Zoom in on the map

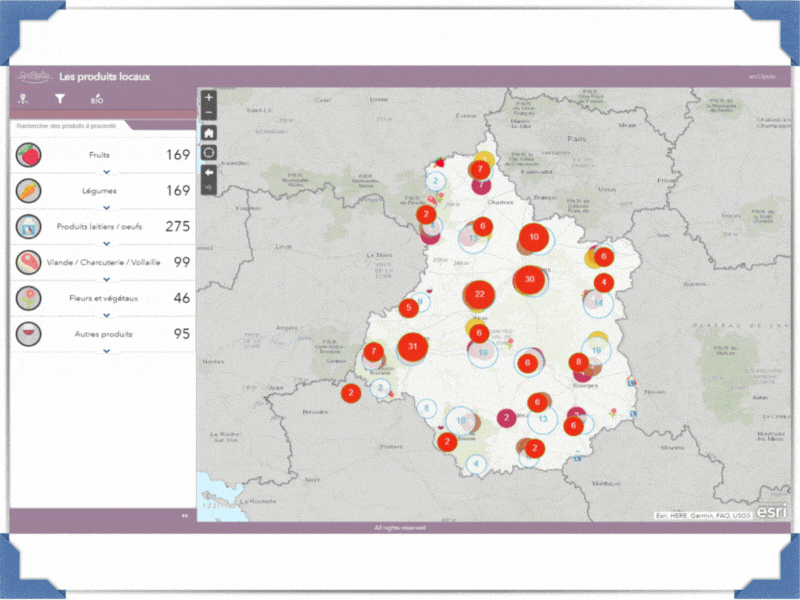tap(209, 97)
